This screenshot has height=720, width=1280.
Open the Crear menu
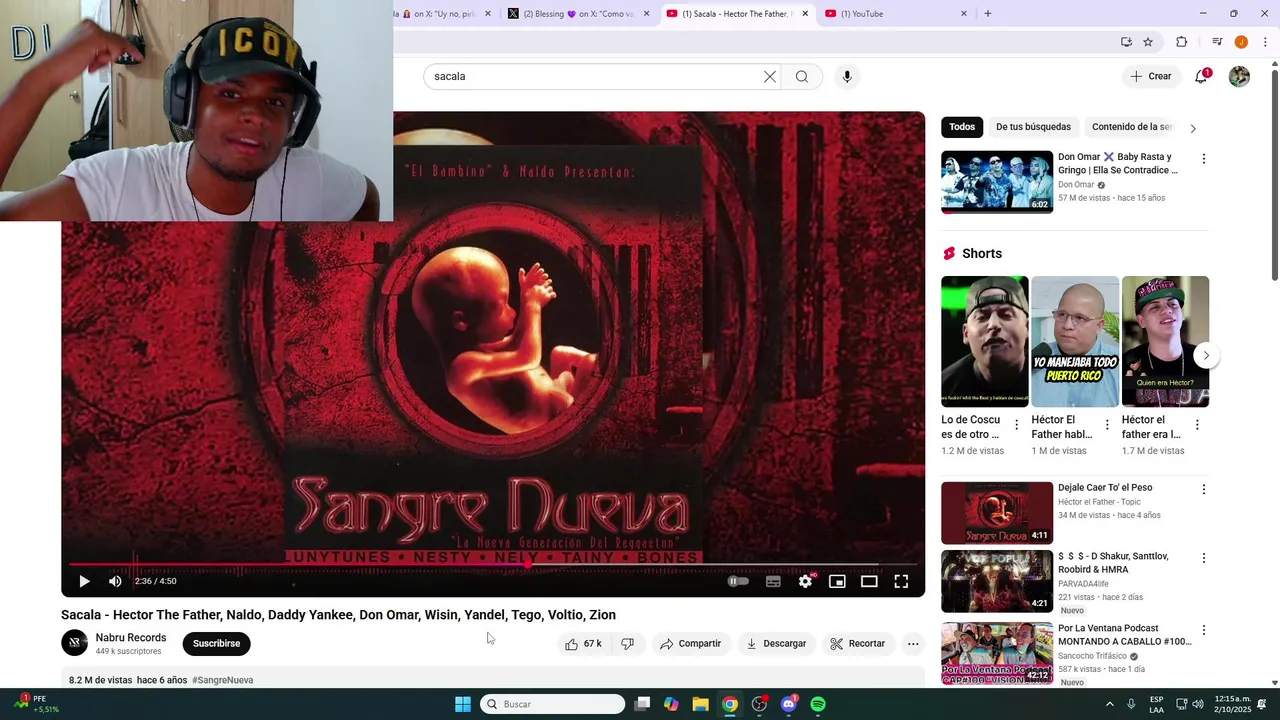point(1151,76)
